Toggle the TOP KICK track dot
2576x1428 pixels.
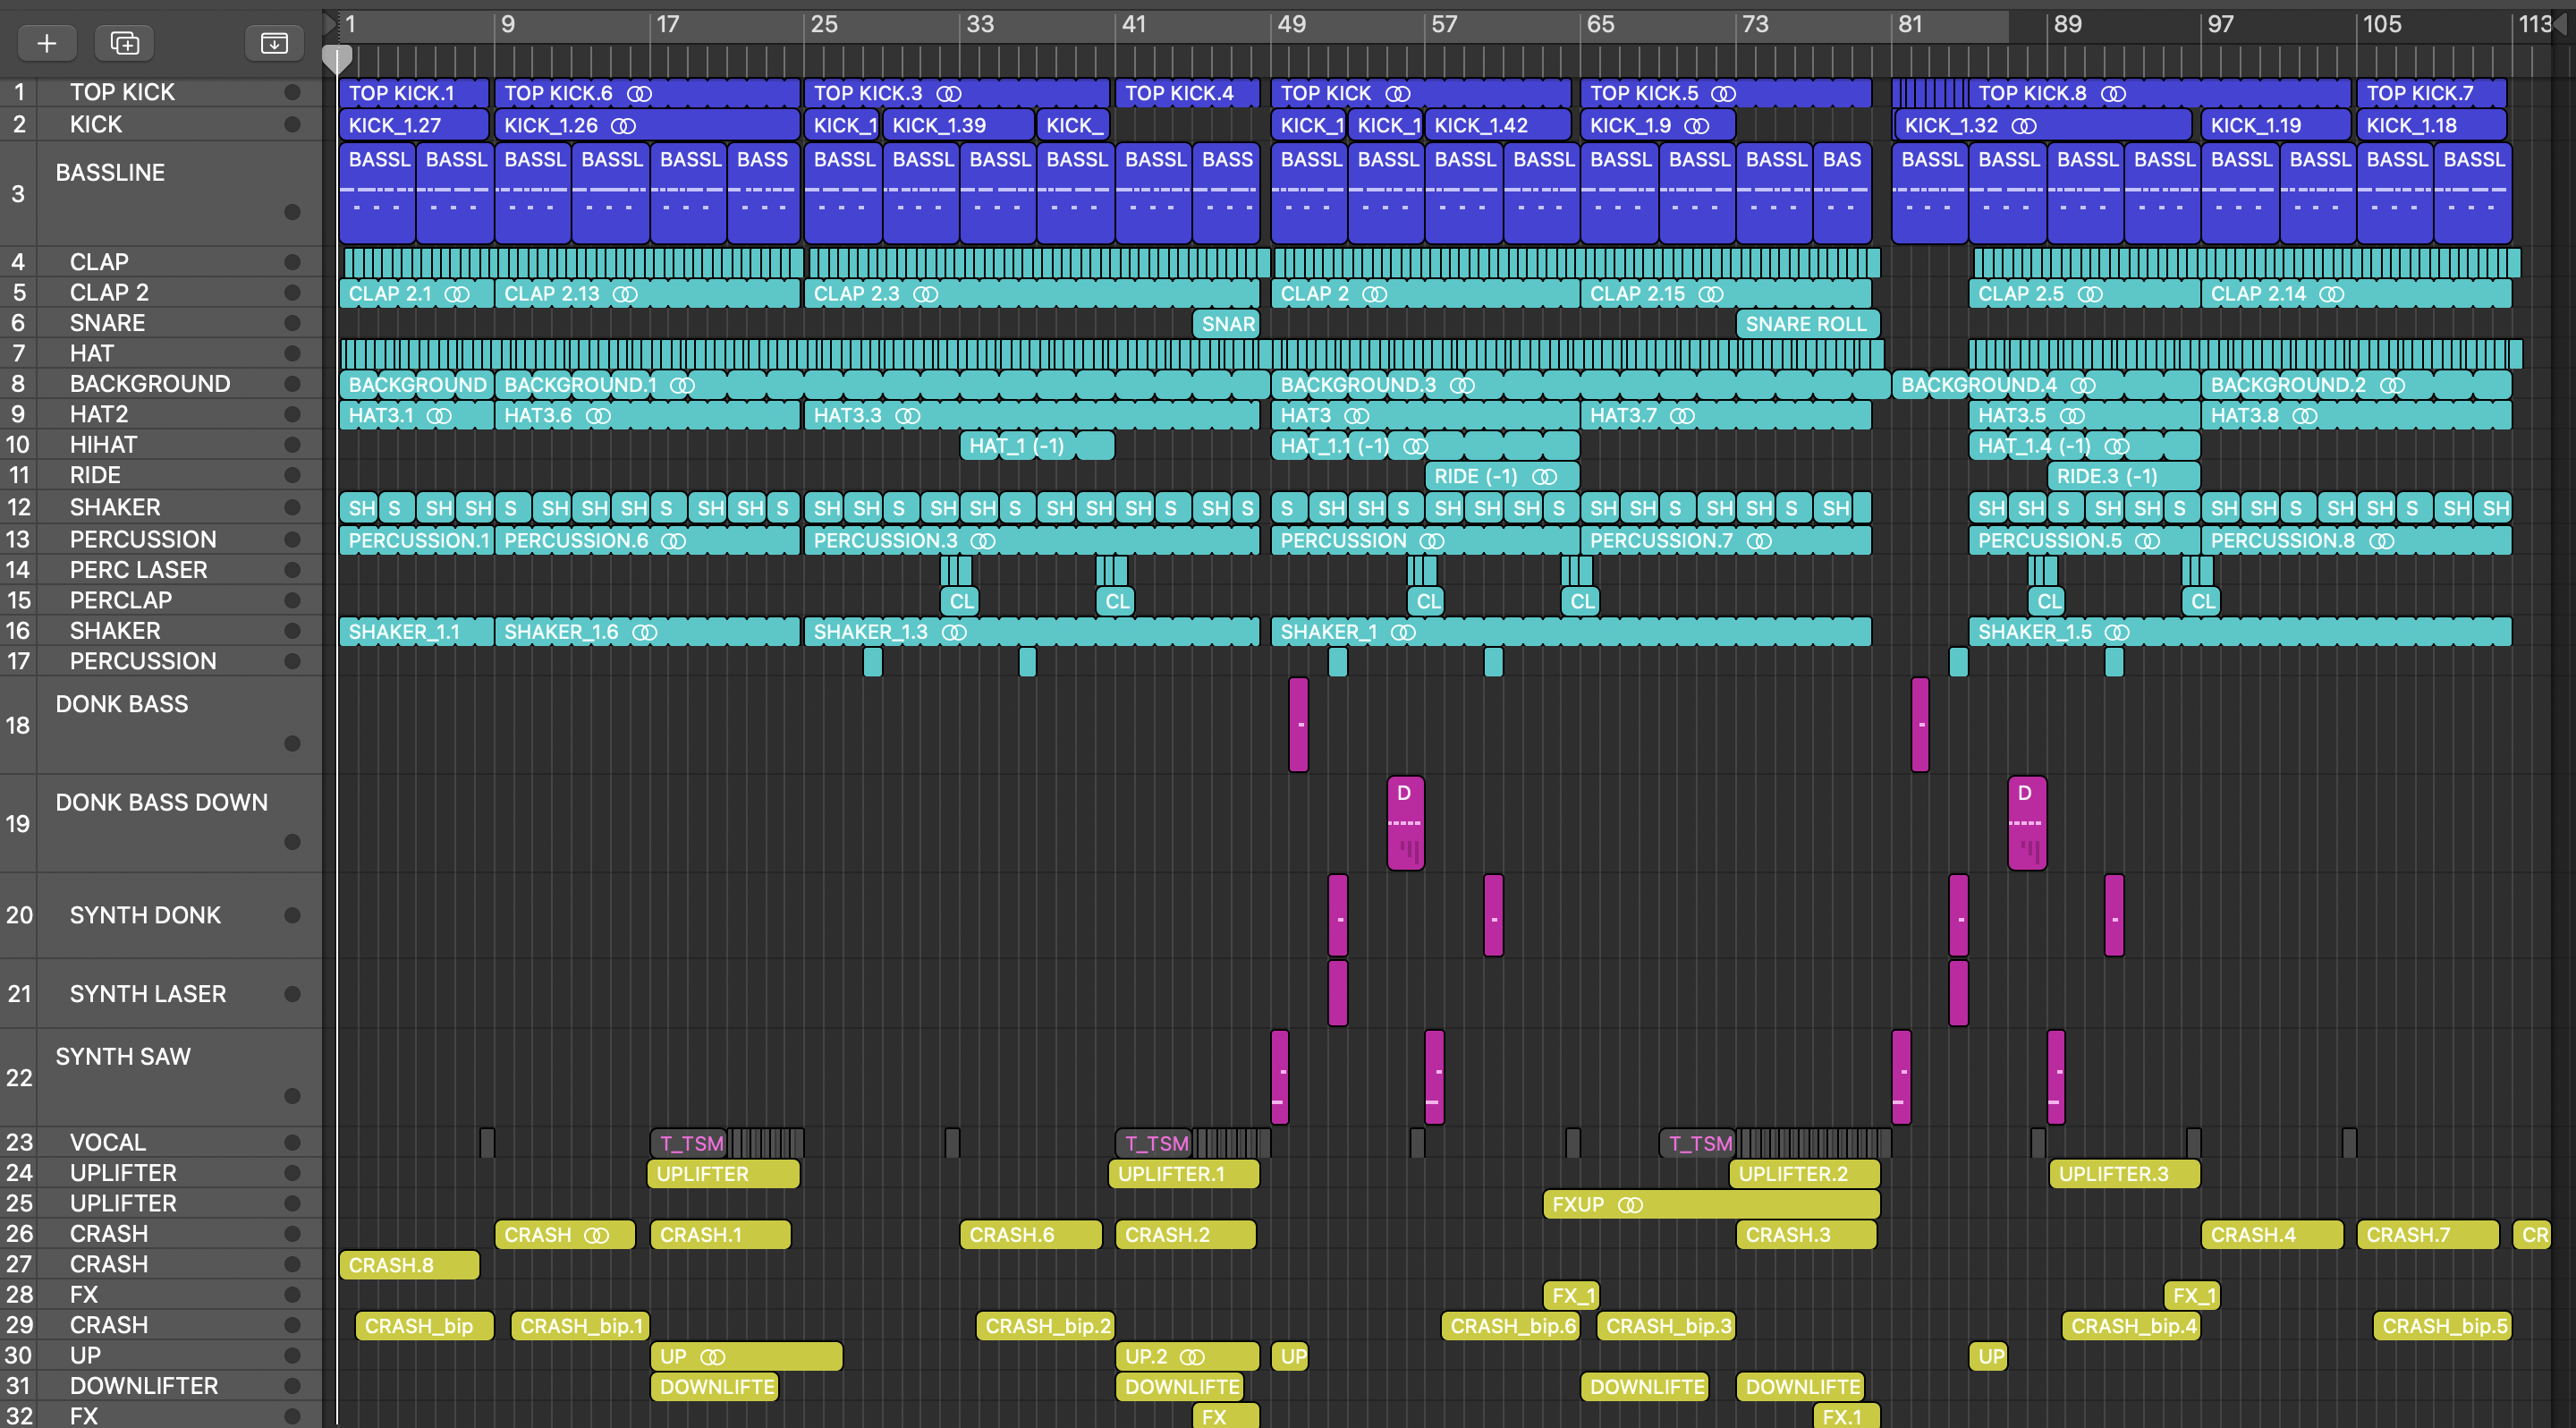[x=292, y=92]
